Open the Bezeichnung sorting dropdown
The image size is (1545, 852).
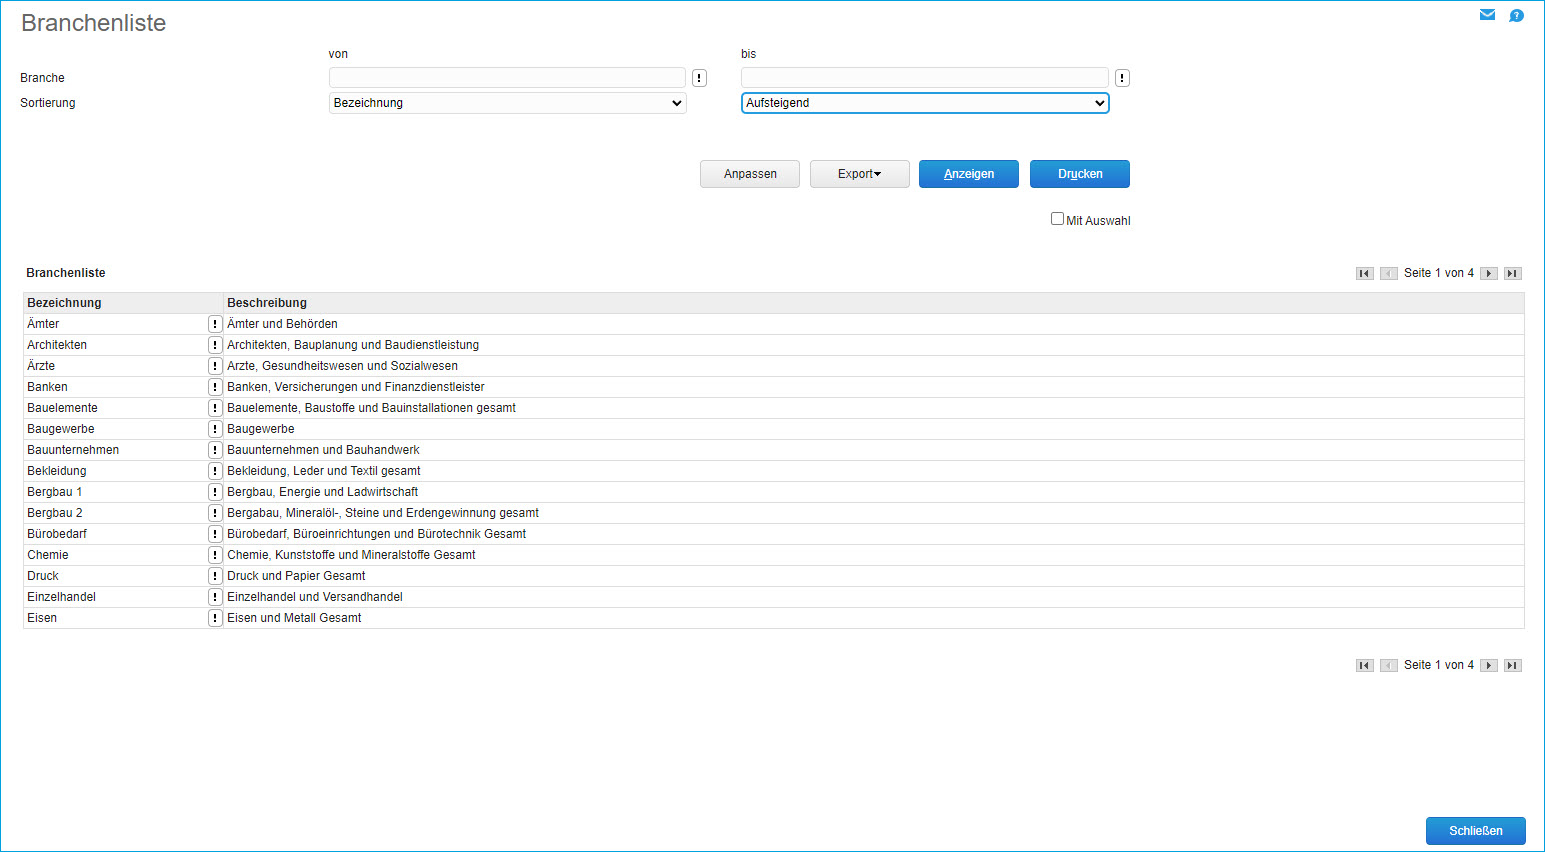click(x=507, y=103)
